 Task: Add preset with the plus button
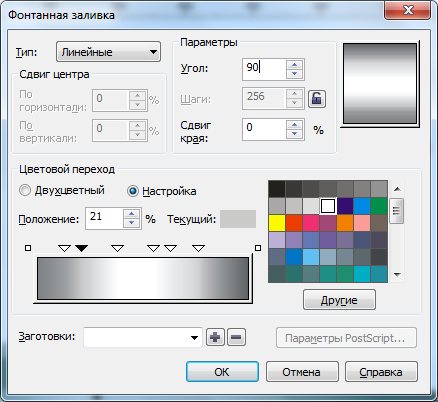[215, 337]
